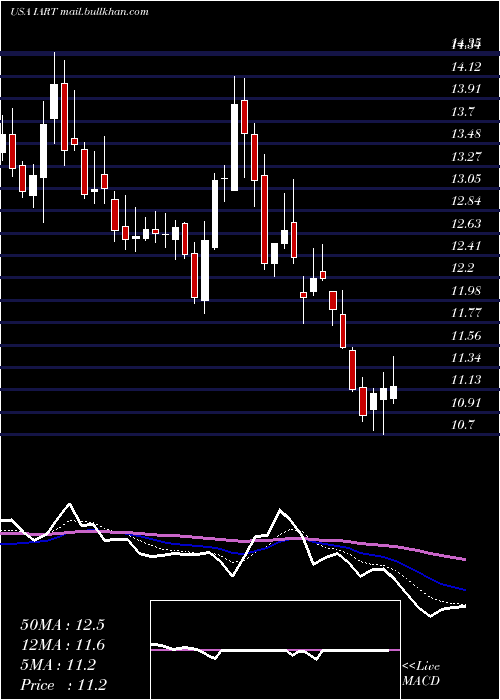Select the 13.27 price level label
Viewport: 500px width, 700px height.
coord(466,156)
